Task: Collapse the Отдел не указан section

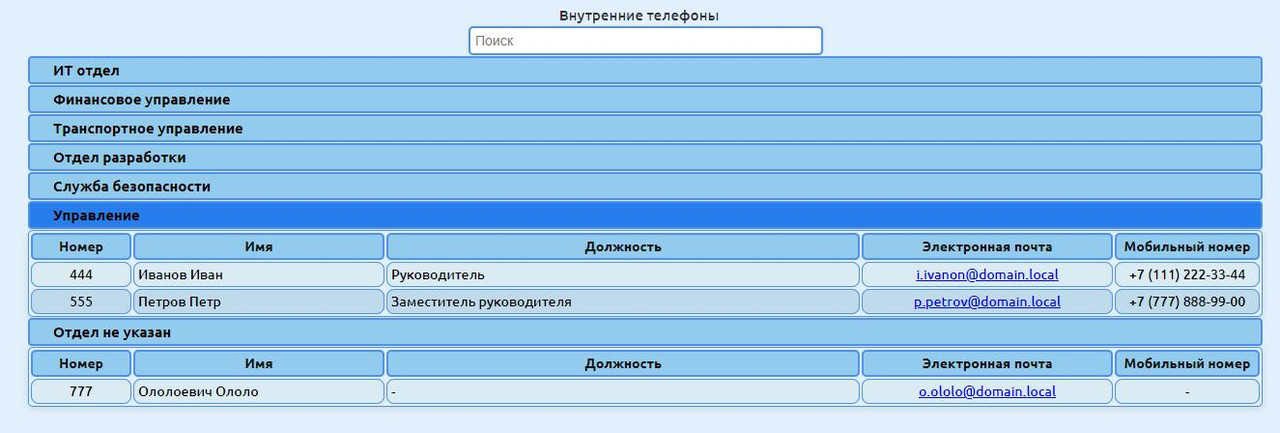Action: 645,333
